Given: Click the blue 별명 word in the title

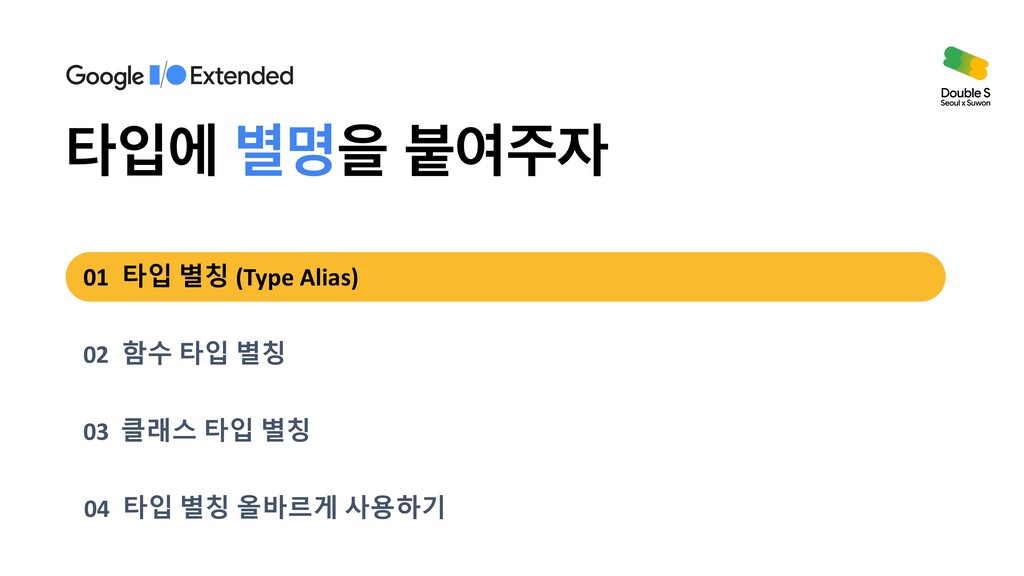Looking at the screenshot, I should tap(285, 150).
